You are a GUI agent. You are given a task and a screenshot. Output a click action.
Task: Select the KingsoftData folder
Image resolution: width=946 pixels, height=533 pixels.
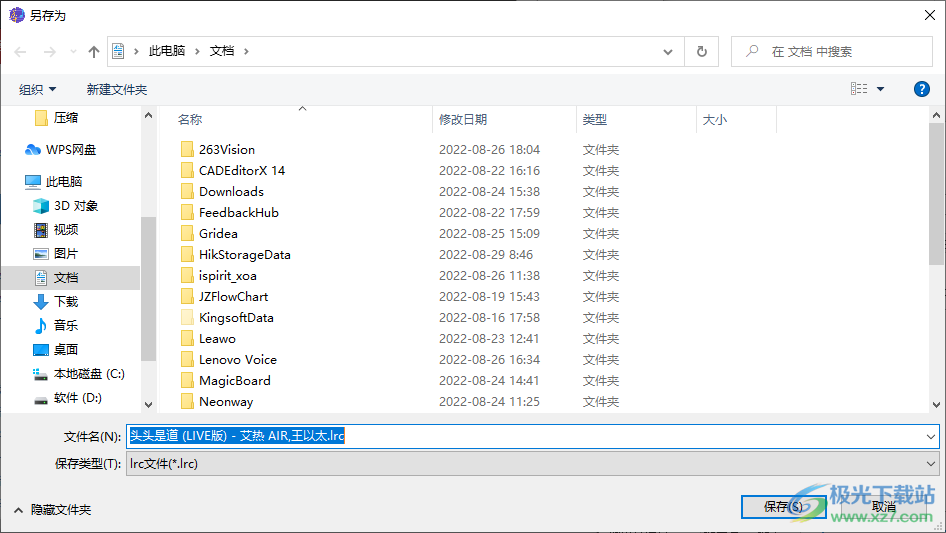236,318
